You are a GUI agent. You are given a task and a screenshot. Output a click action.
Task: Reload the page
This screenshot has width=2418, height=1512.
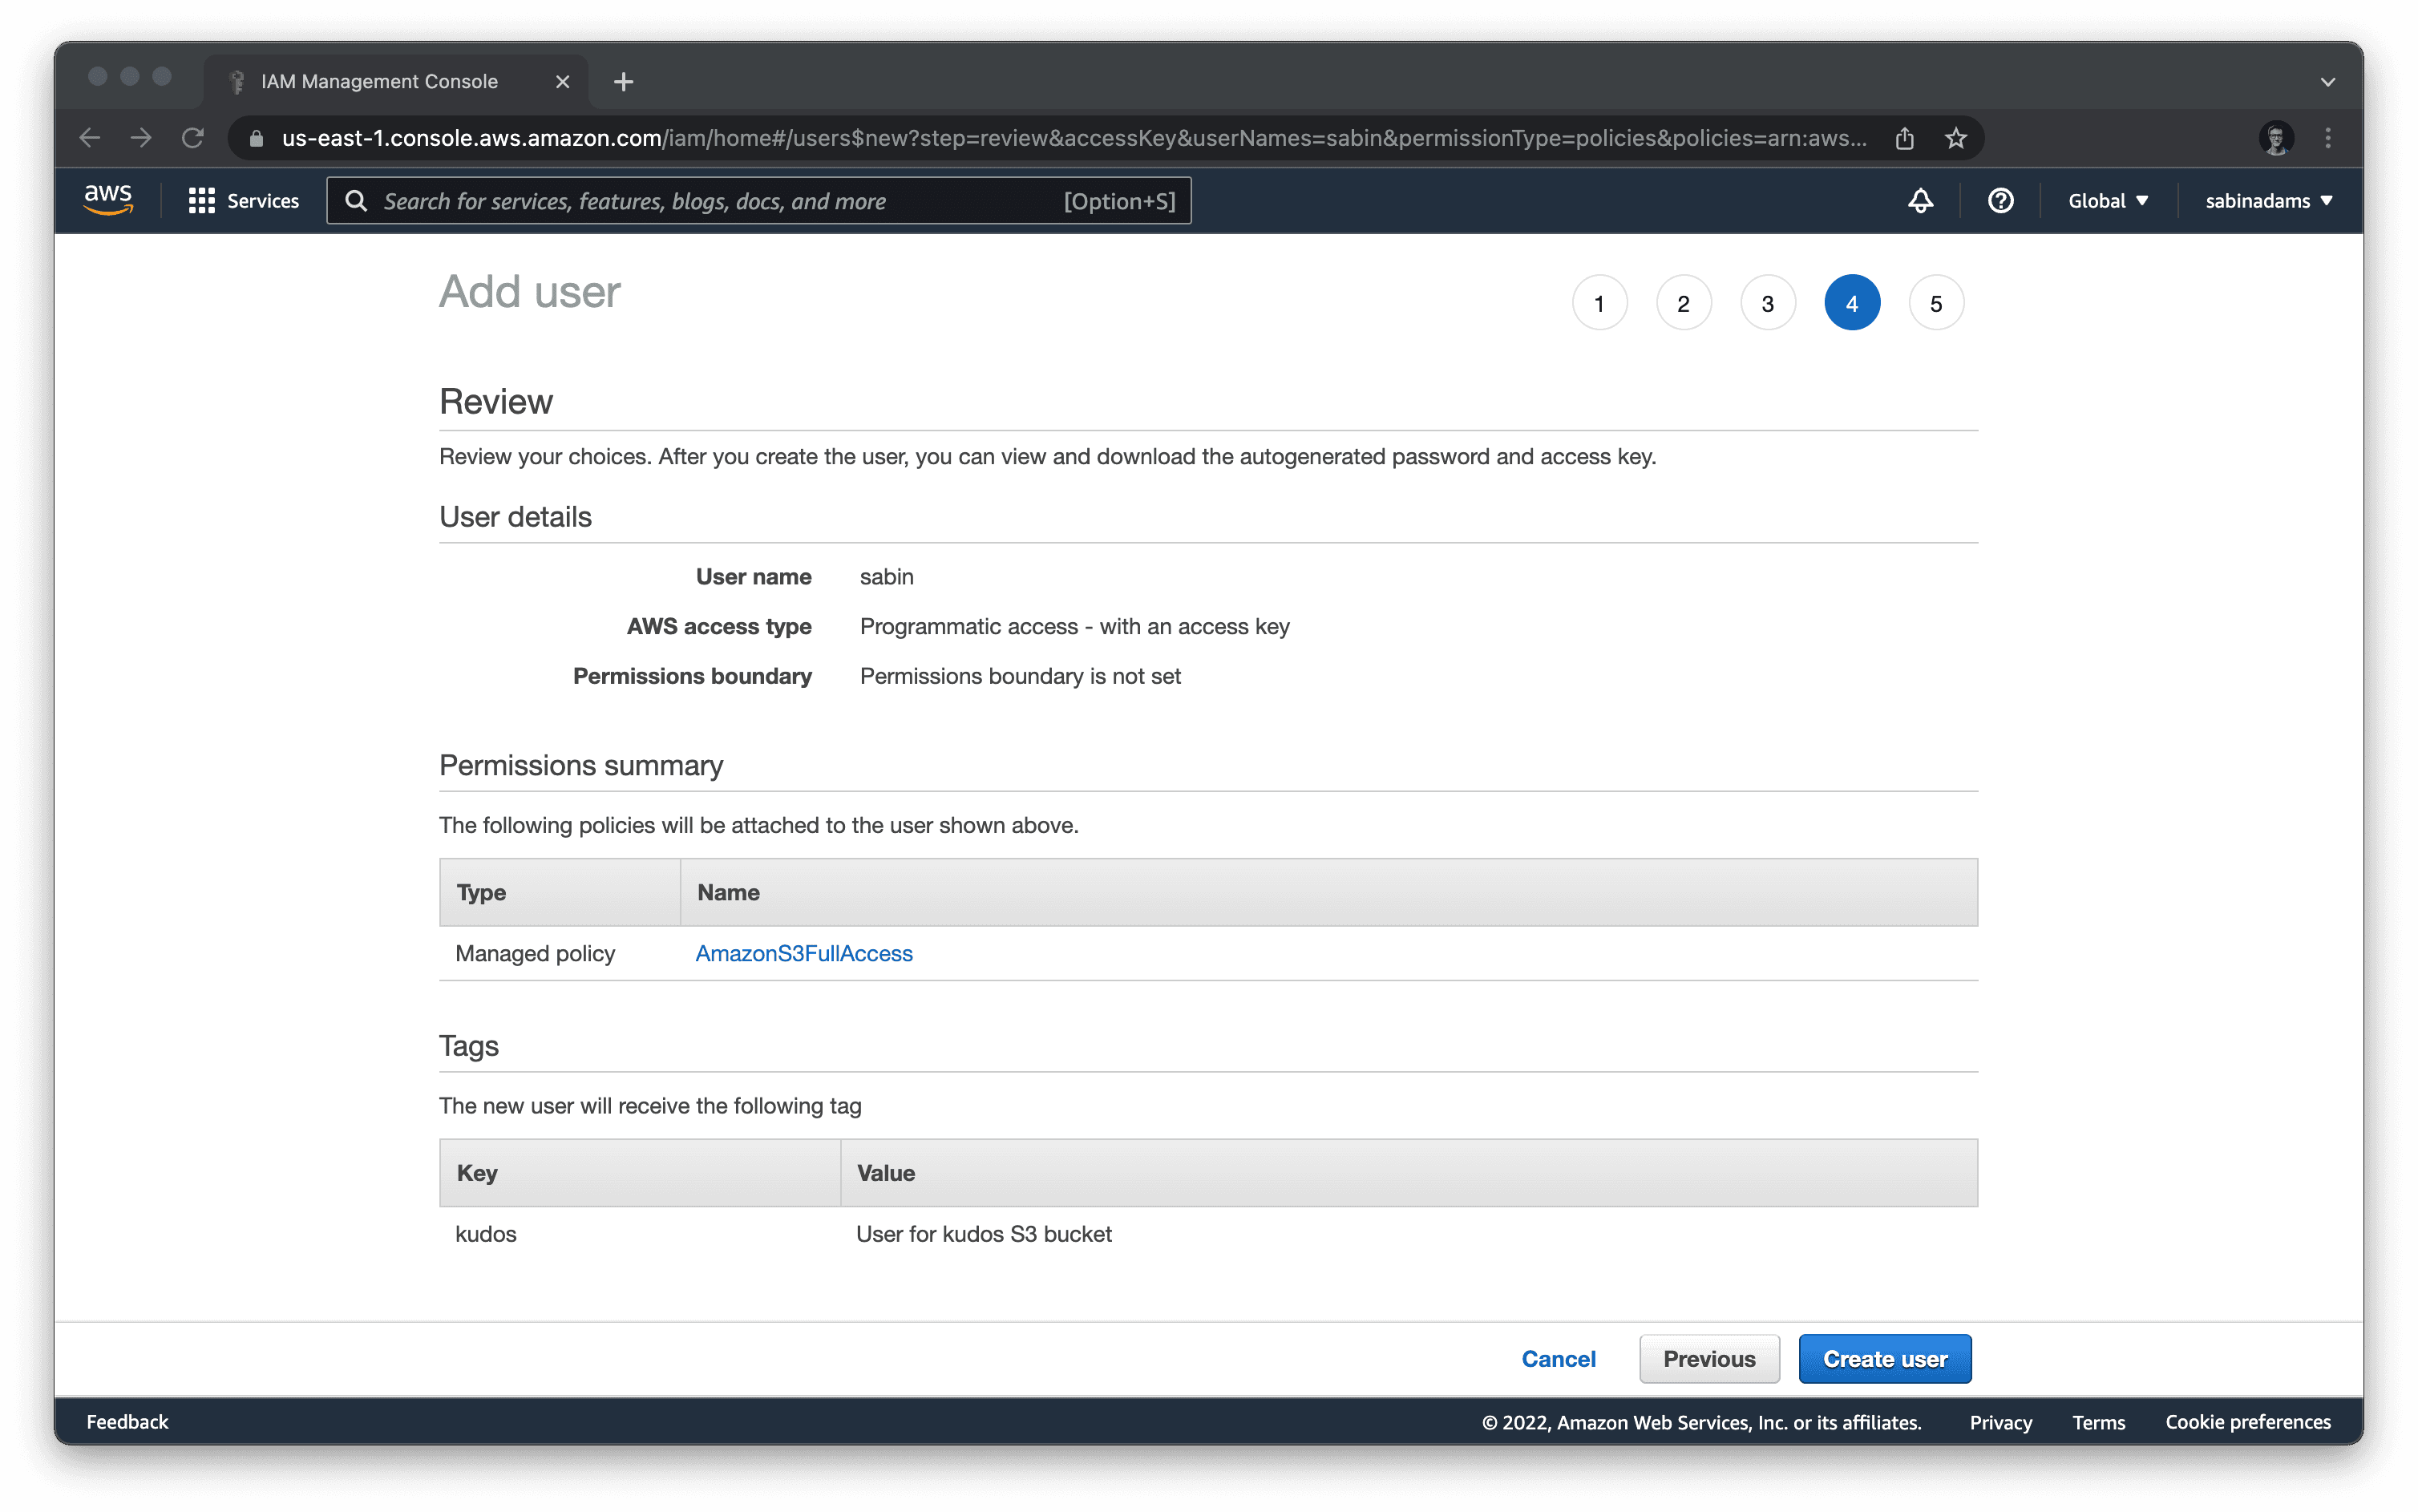click(x=193, y=138)
